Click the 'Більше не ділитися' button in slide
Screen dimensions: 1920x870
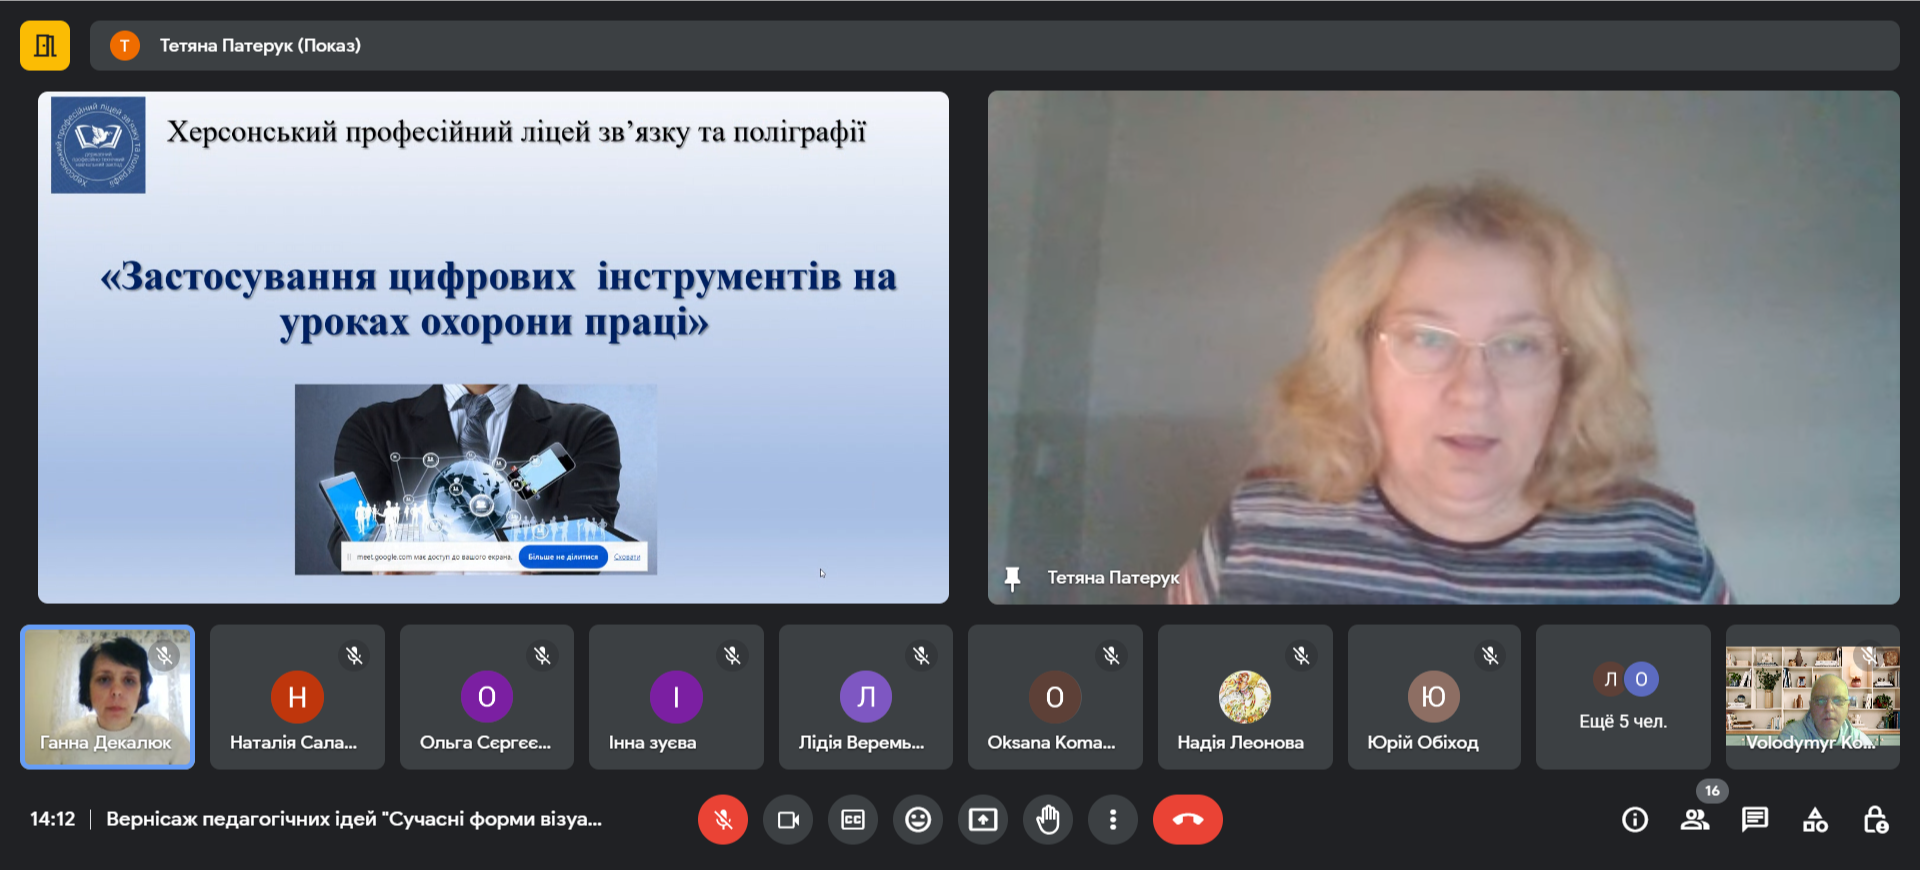tap(563, 557)
